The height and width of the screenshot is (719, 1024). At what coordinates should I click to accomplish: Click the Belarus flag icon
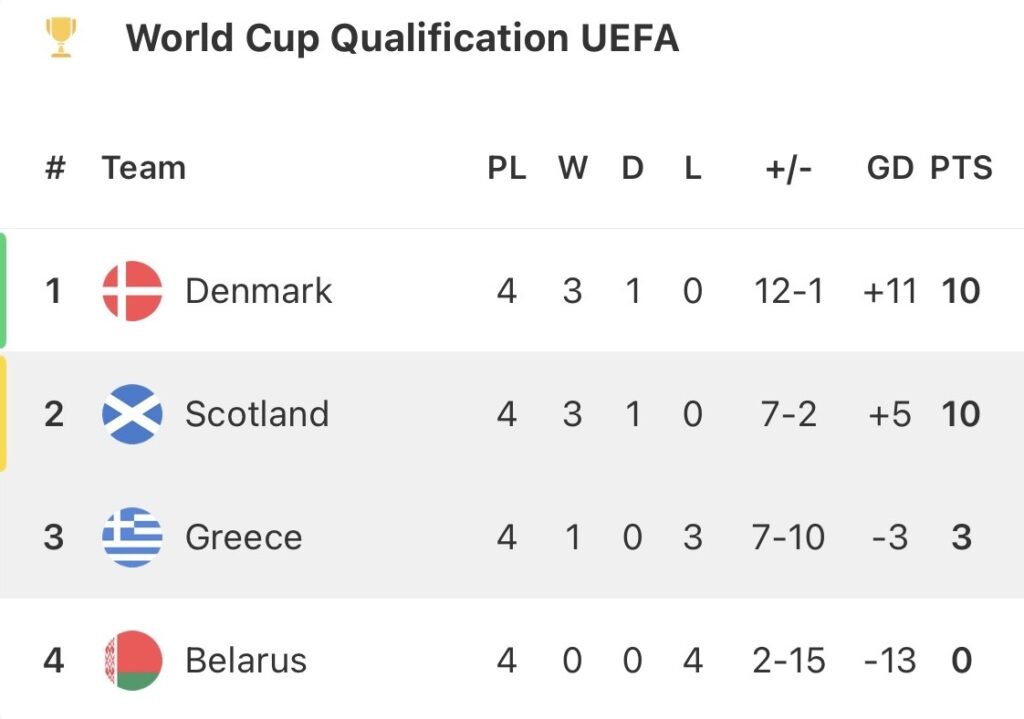[132, 660]
